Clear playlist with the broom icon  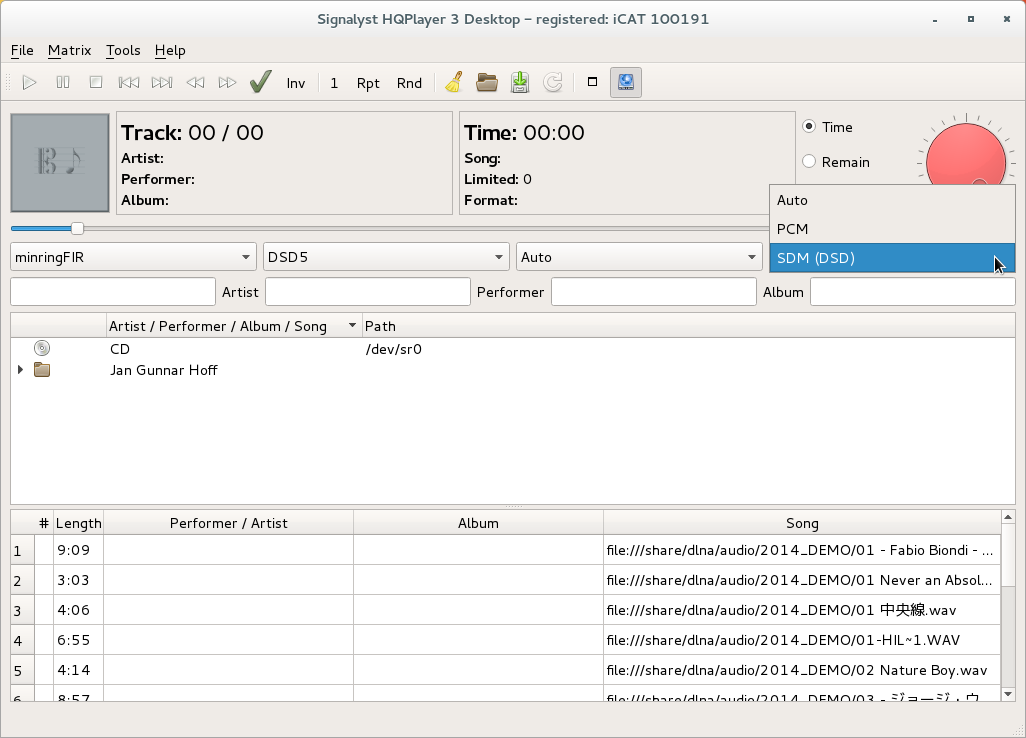(x=454, y=82)
